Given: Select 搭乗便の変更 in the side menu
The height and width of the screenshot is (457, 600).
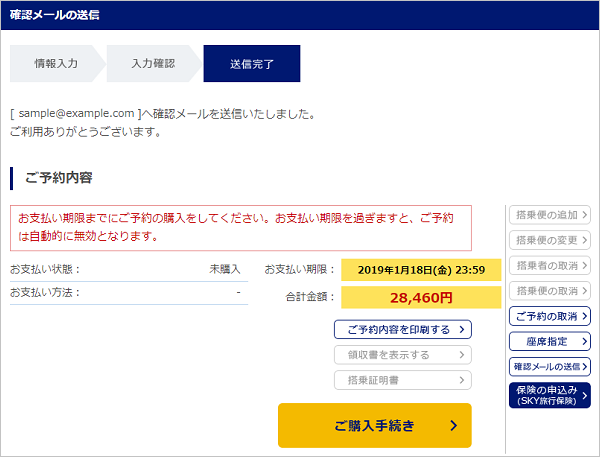Looking at the screenshot, I should click(549, 240).
